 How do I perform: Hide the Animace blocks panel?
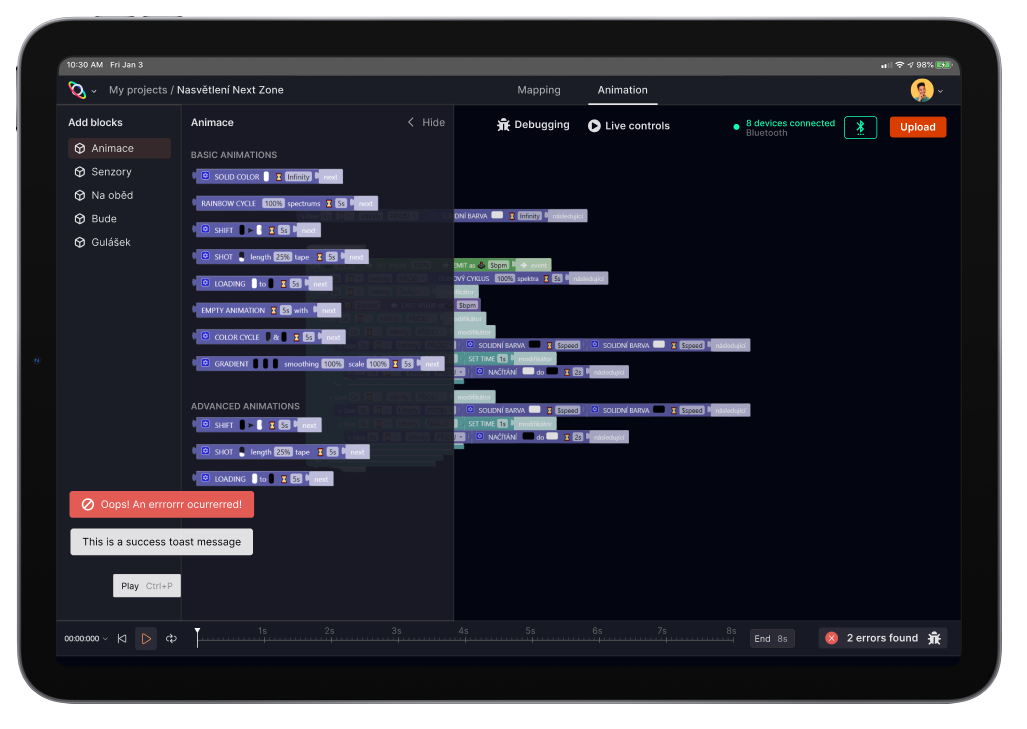click(426, 122)
